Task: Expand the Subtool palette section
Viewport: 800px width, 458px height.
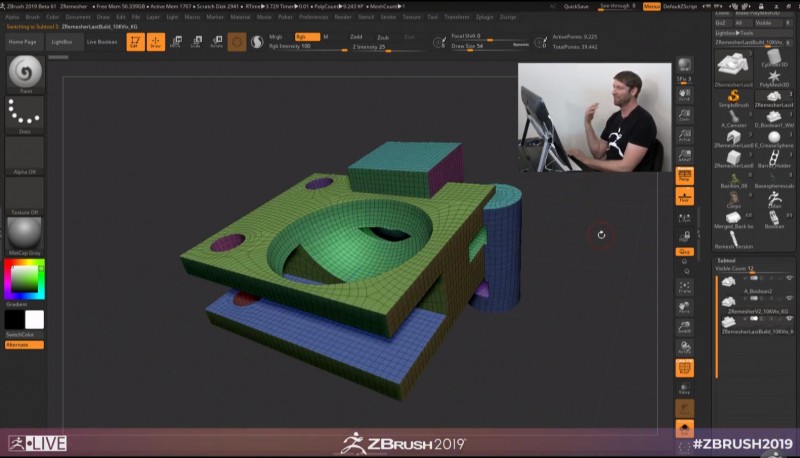Action: coord(728,260)
